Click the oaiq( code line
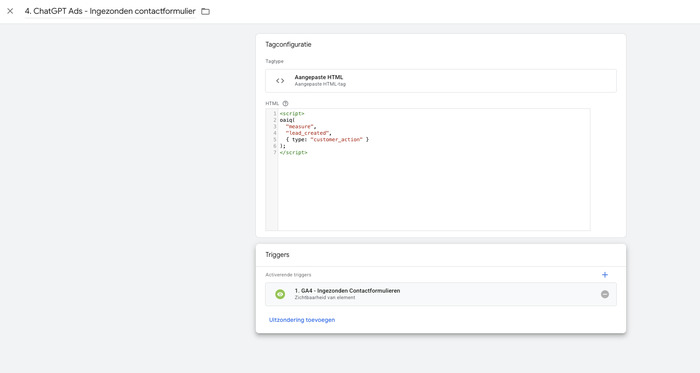 click(x=287, y=120)
